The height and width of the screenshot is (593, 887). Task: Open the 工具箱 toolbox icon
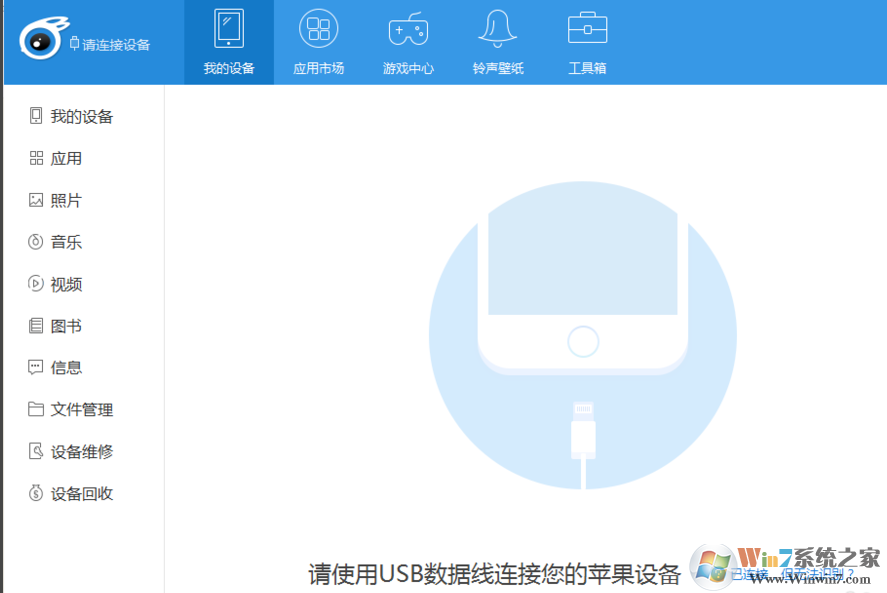(x=587, y=30)
